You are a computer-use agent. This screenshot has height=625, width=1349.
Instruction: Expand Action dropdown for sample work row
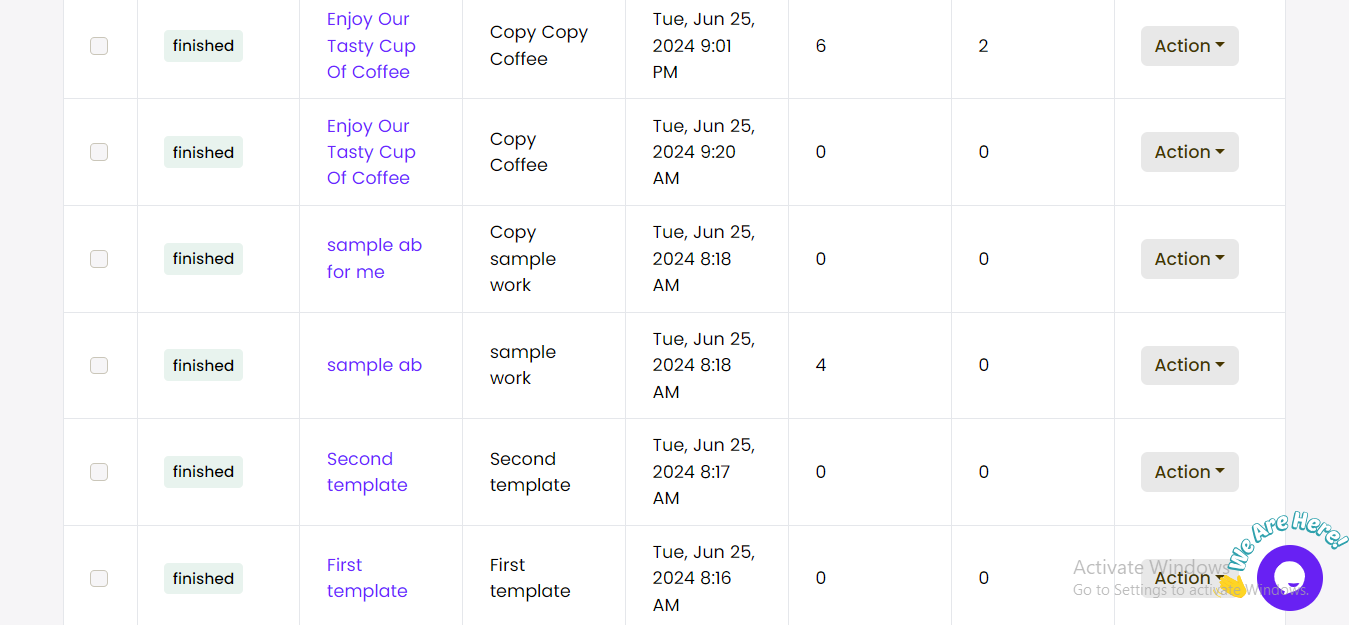(x=1189, y=365)
